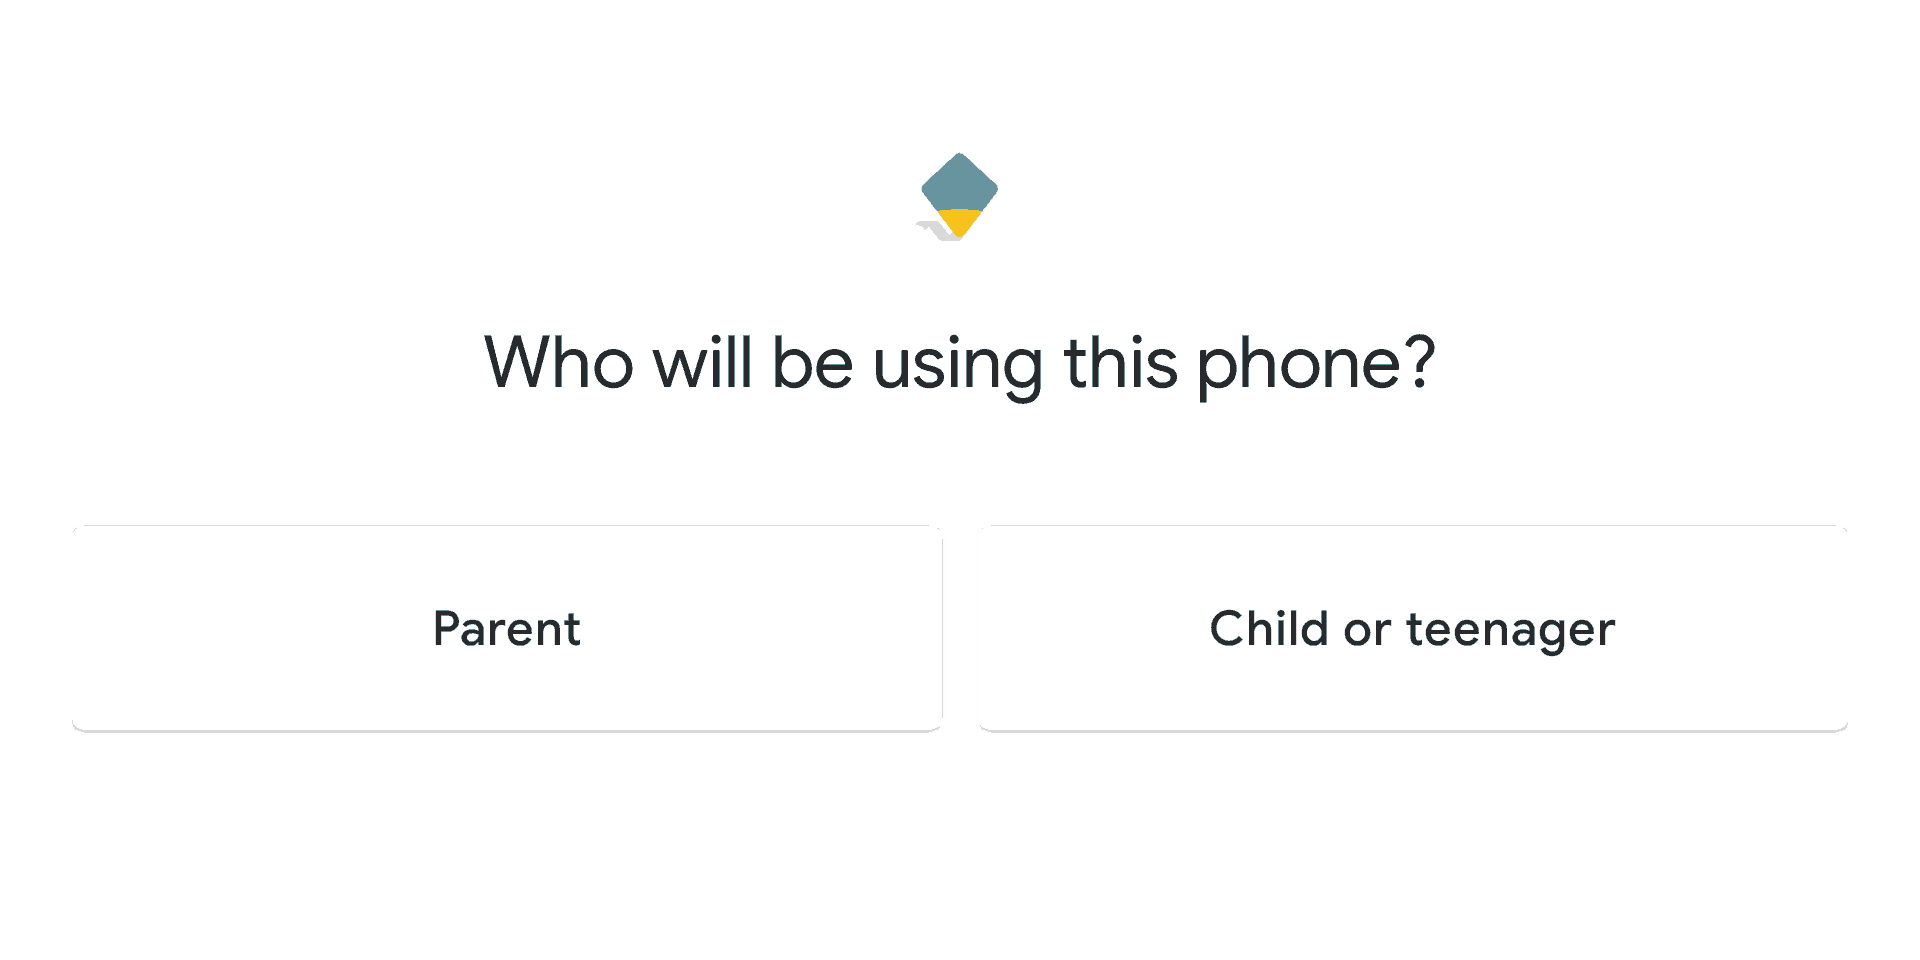Click the word 'using' in the heading

tap(958, 366)
